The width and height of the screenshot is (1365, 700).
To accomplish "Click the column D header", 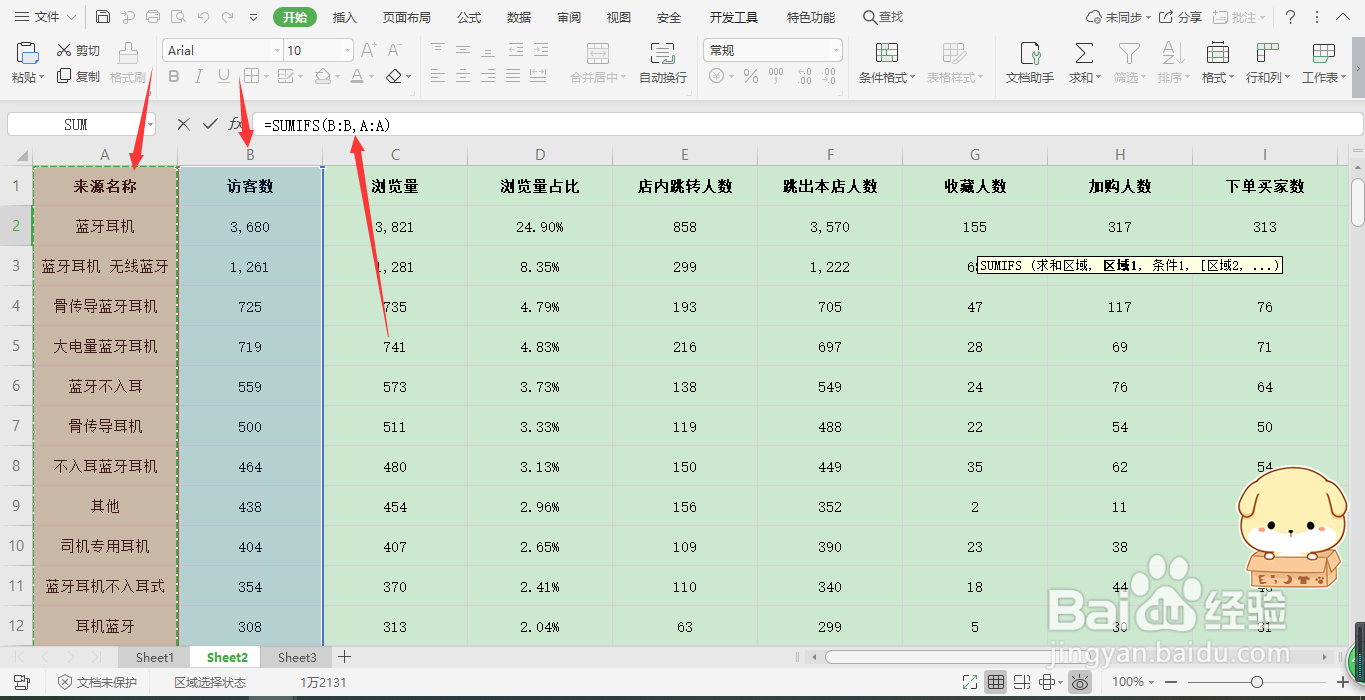I will click(540, 154).
